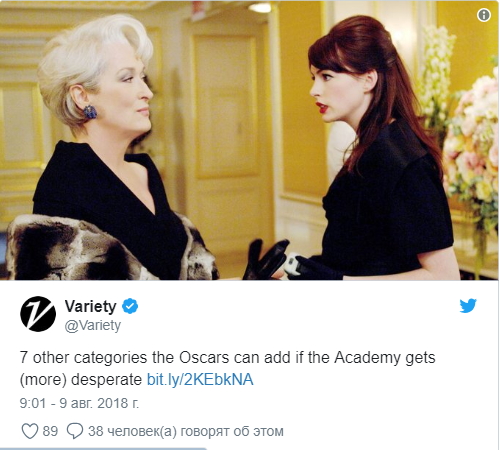Viewport: 500px width, 450px height.
Task: Click the reply speech bubble icon
Action: coord(75,431)
